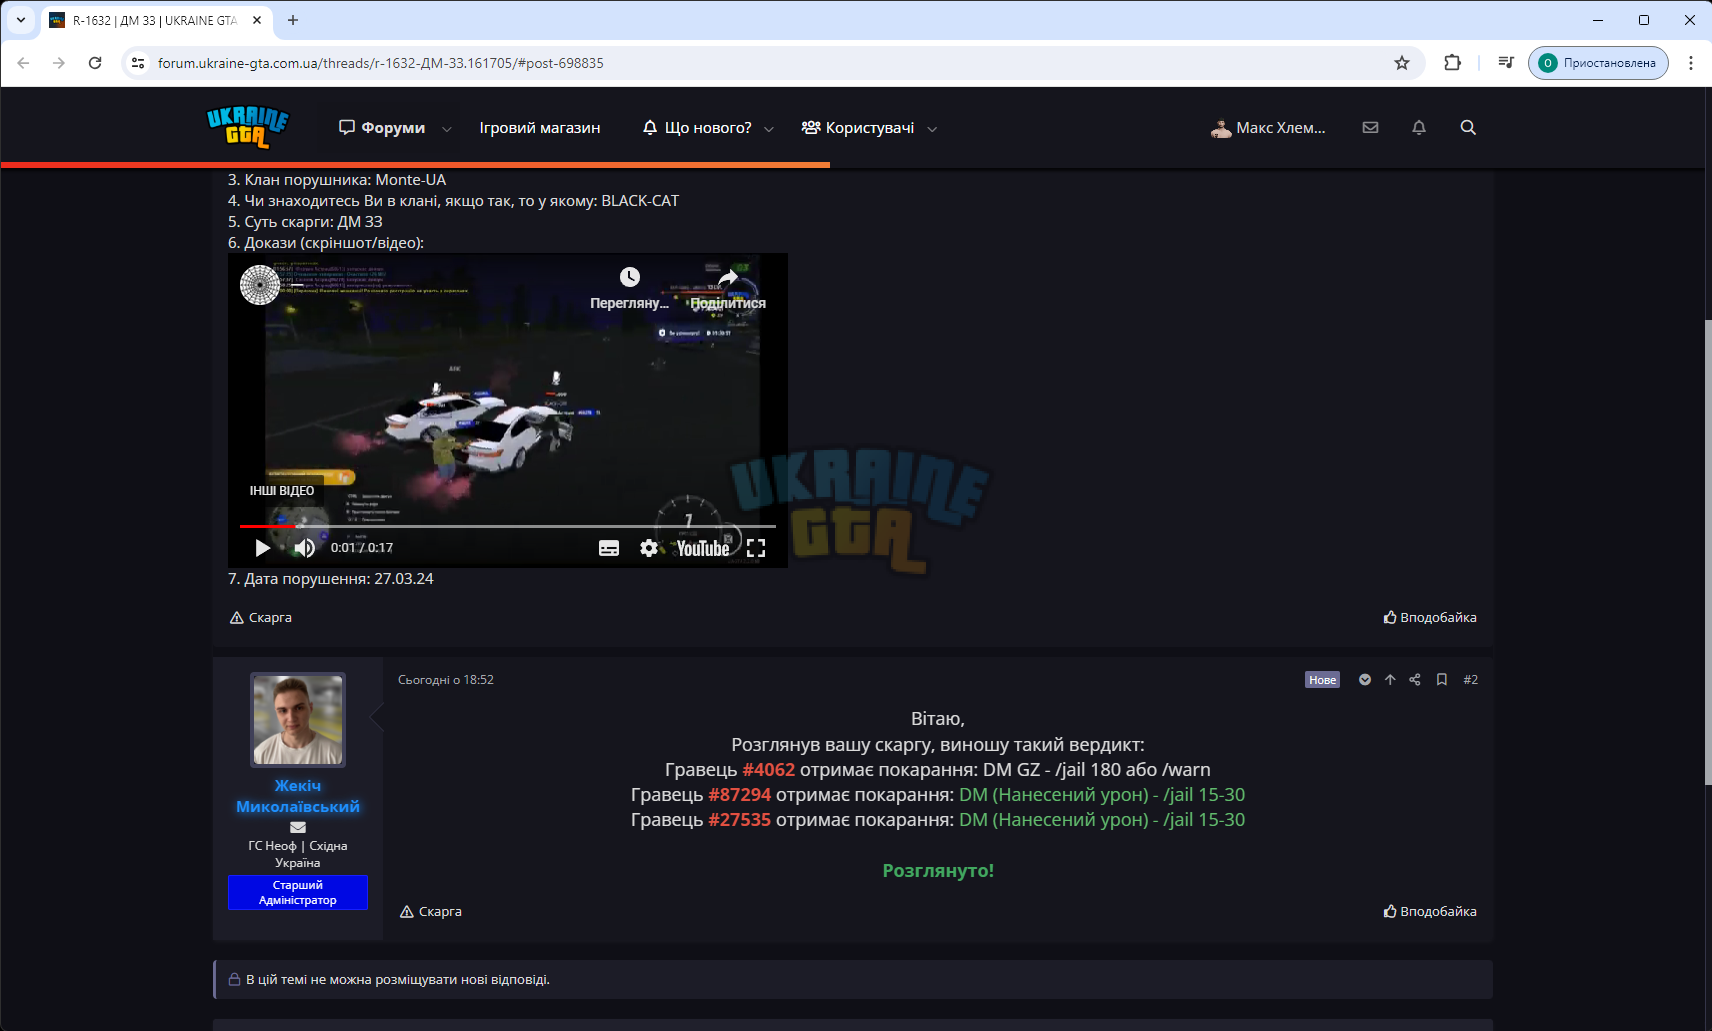Screen dimensions: 1712x1031
Task: Open the Форуми menu item
Action: (382, 128)
